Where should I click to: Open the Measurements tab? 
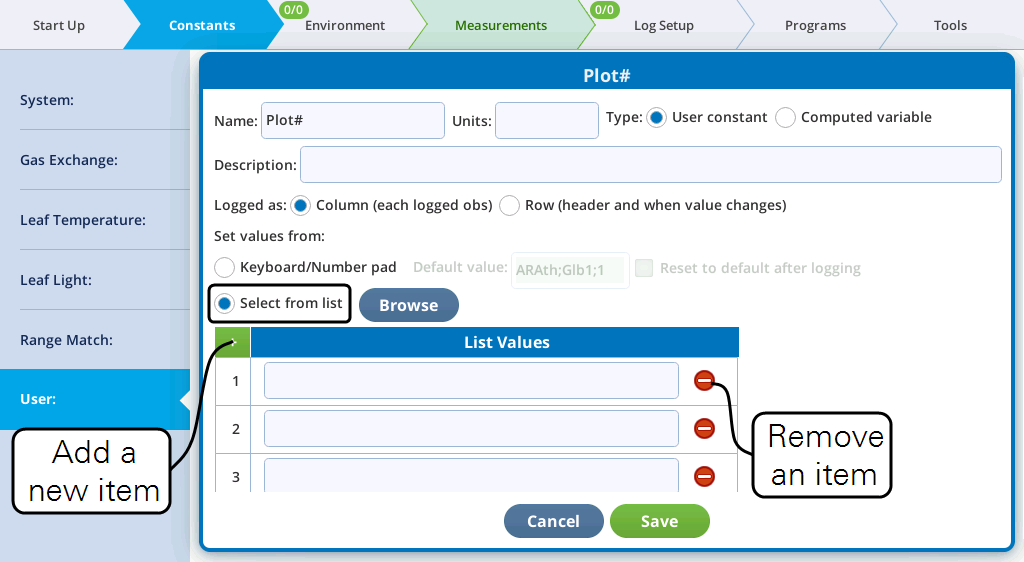point(501,25)
